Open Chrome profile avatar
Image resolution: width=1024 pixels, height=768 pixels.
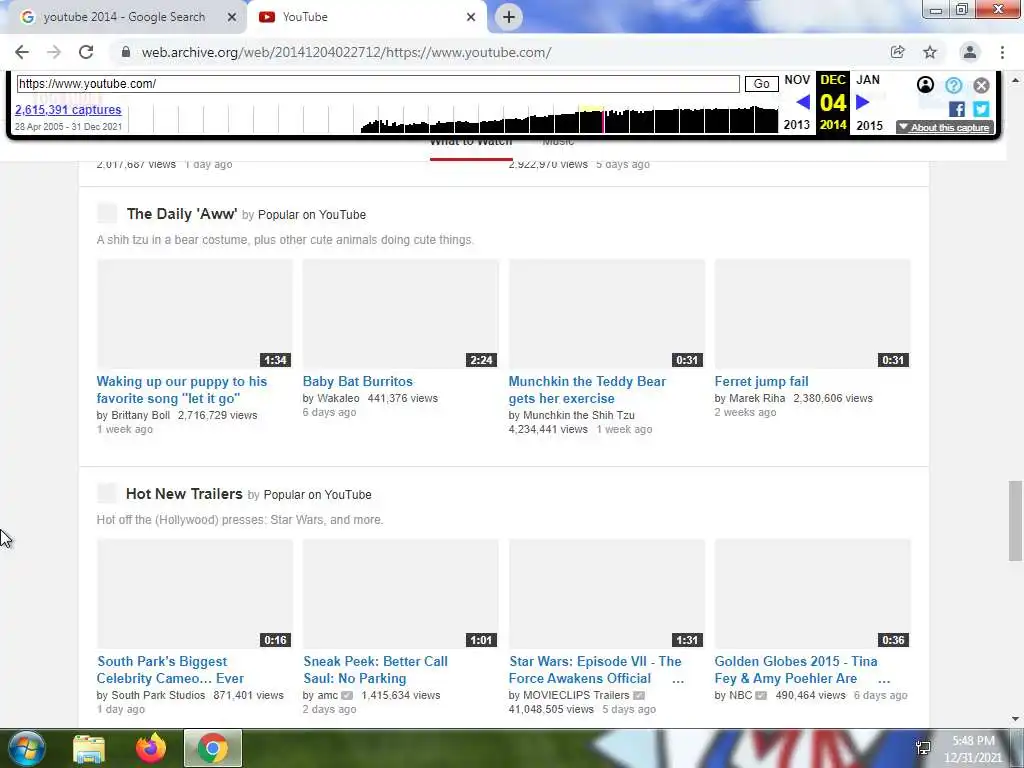(970, 52)
